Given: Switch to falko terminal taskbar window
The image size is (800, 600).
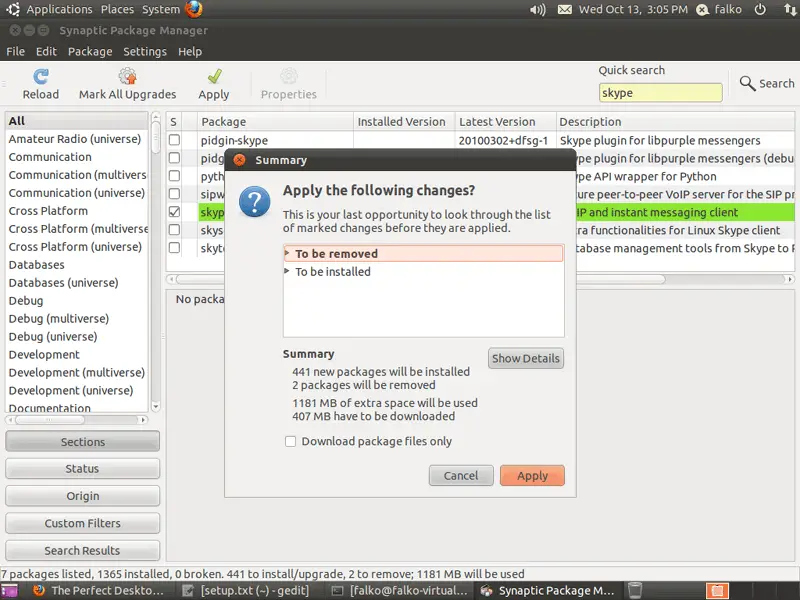Looking at the screenshot, I should pos(401,591).
